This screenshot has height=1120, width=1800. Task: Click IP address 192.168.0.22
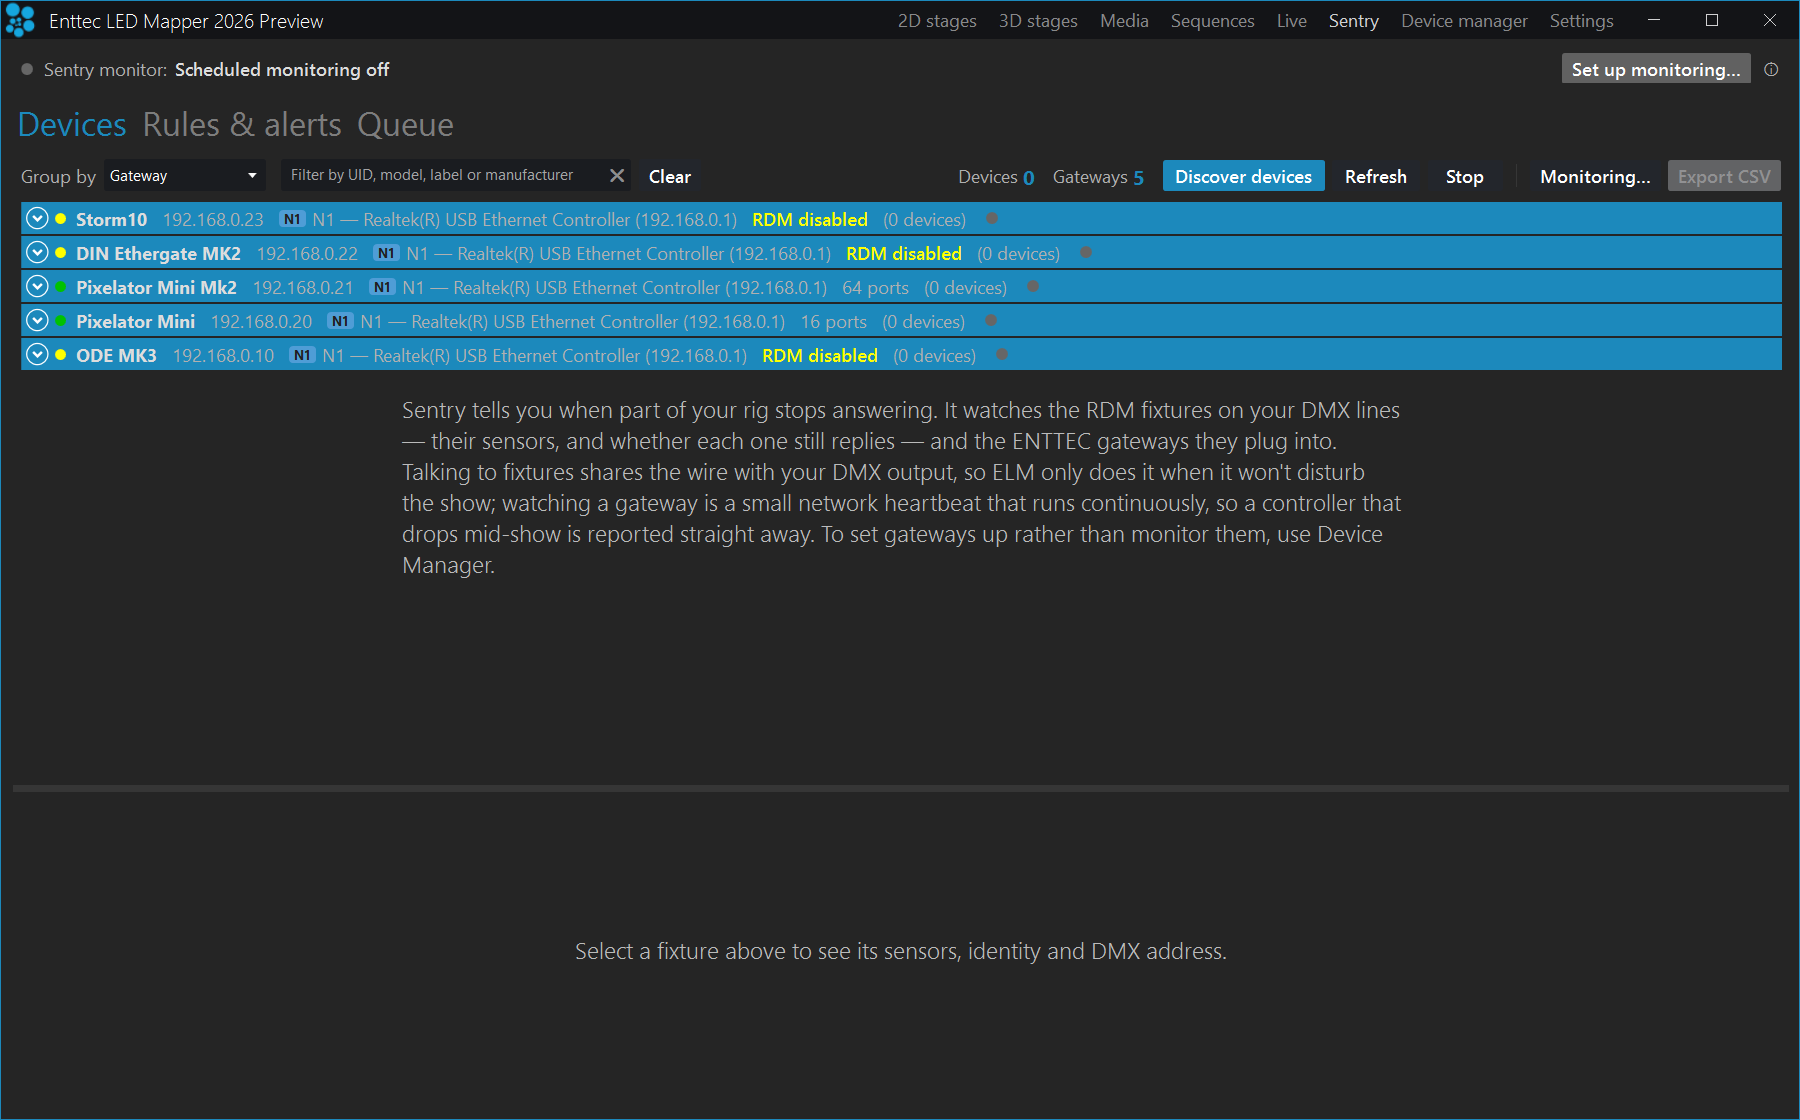tap(307, 253)
